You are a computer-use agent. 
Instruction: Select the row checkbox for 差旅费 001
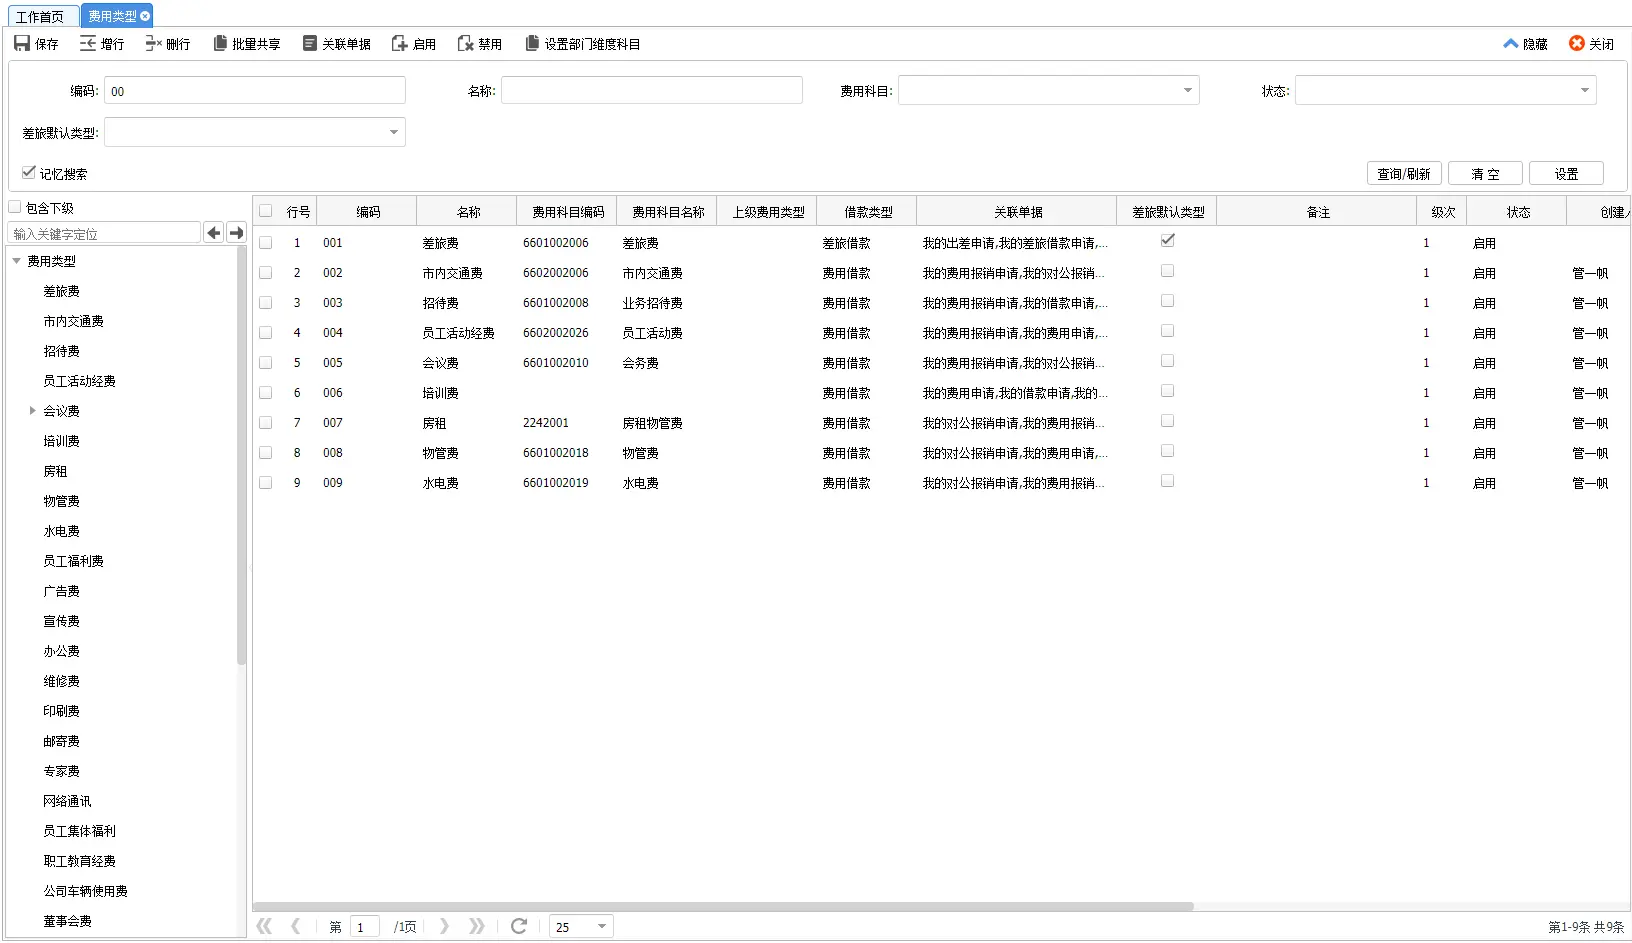pos(265,242)
